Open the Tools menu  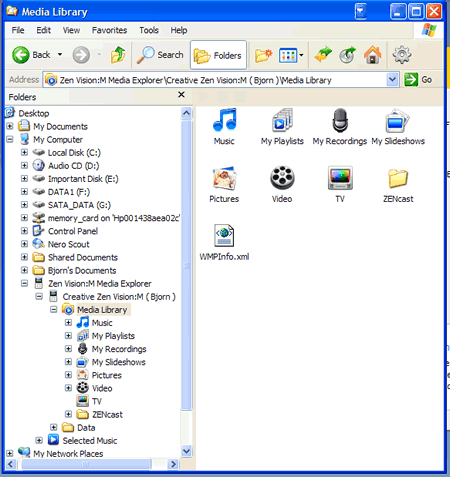click(149, 30)
